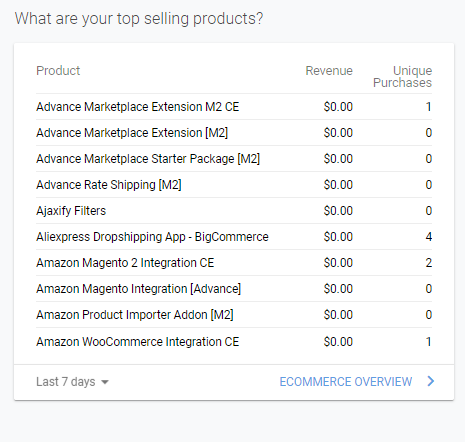Select Aliexpress Dropshipping App - BigCommerce
The image size is (465, 442).
pyautogui.click(x=152, y=237)
